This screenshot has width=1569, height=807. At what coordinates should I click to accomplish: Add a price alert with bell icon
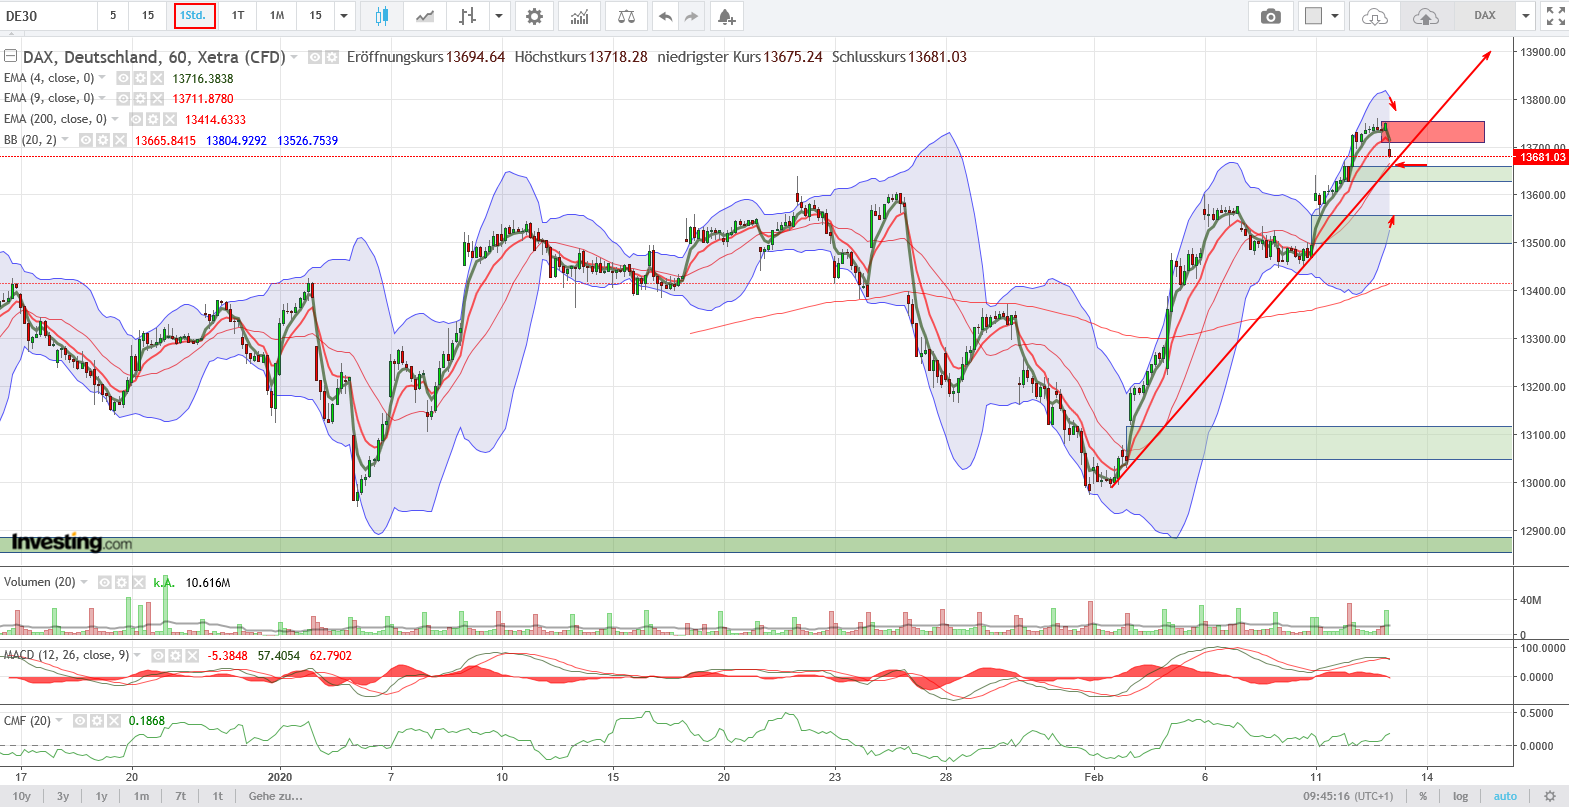(x=726, y=16)
